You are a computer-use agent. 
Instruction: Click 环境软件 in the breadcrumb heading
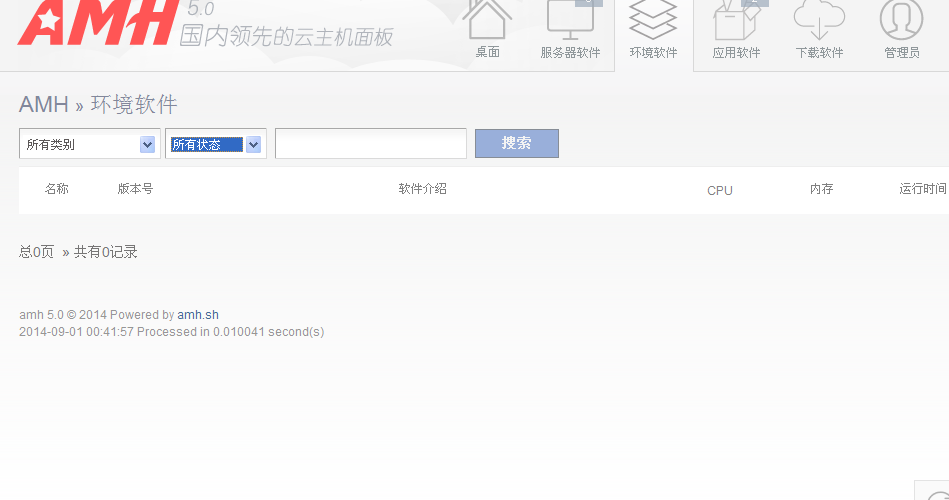[x=134, y=105]
